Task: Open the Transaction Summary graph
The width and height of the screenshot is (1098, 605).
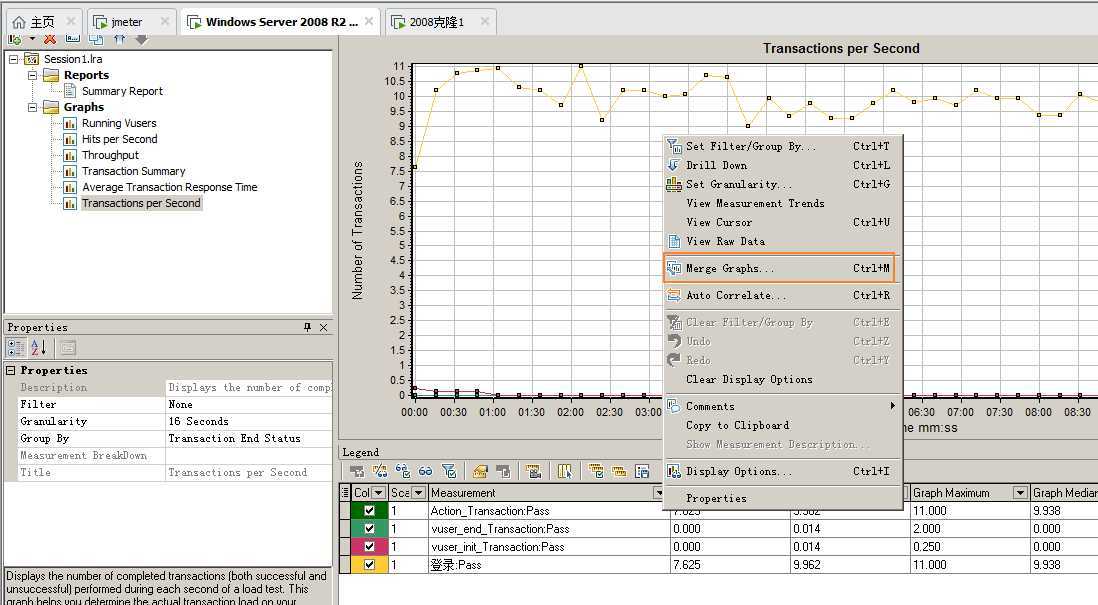Action: click(133, 172)
